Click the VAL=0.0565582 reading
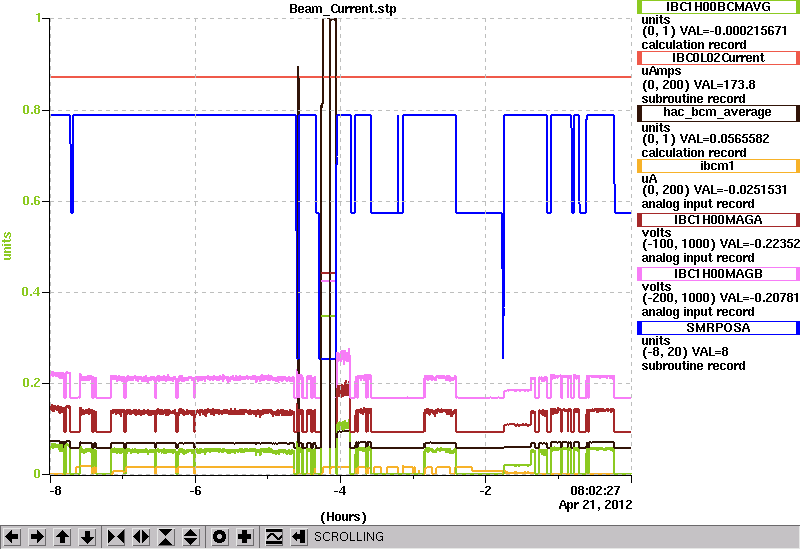The image size is (800, 549). coord(724,139)
